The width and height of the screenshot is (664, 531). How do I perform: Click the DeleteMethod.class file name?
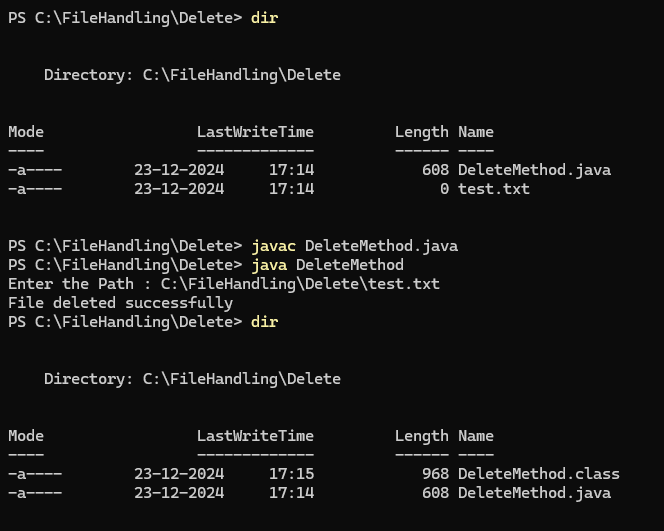tap(538, 474)
